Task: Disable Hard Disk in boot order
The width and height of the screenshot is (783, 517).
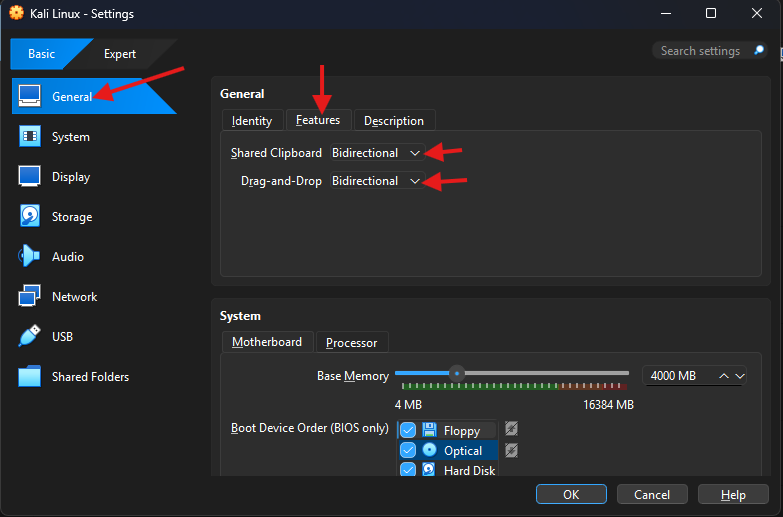Action: click(x=408, y=470)
